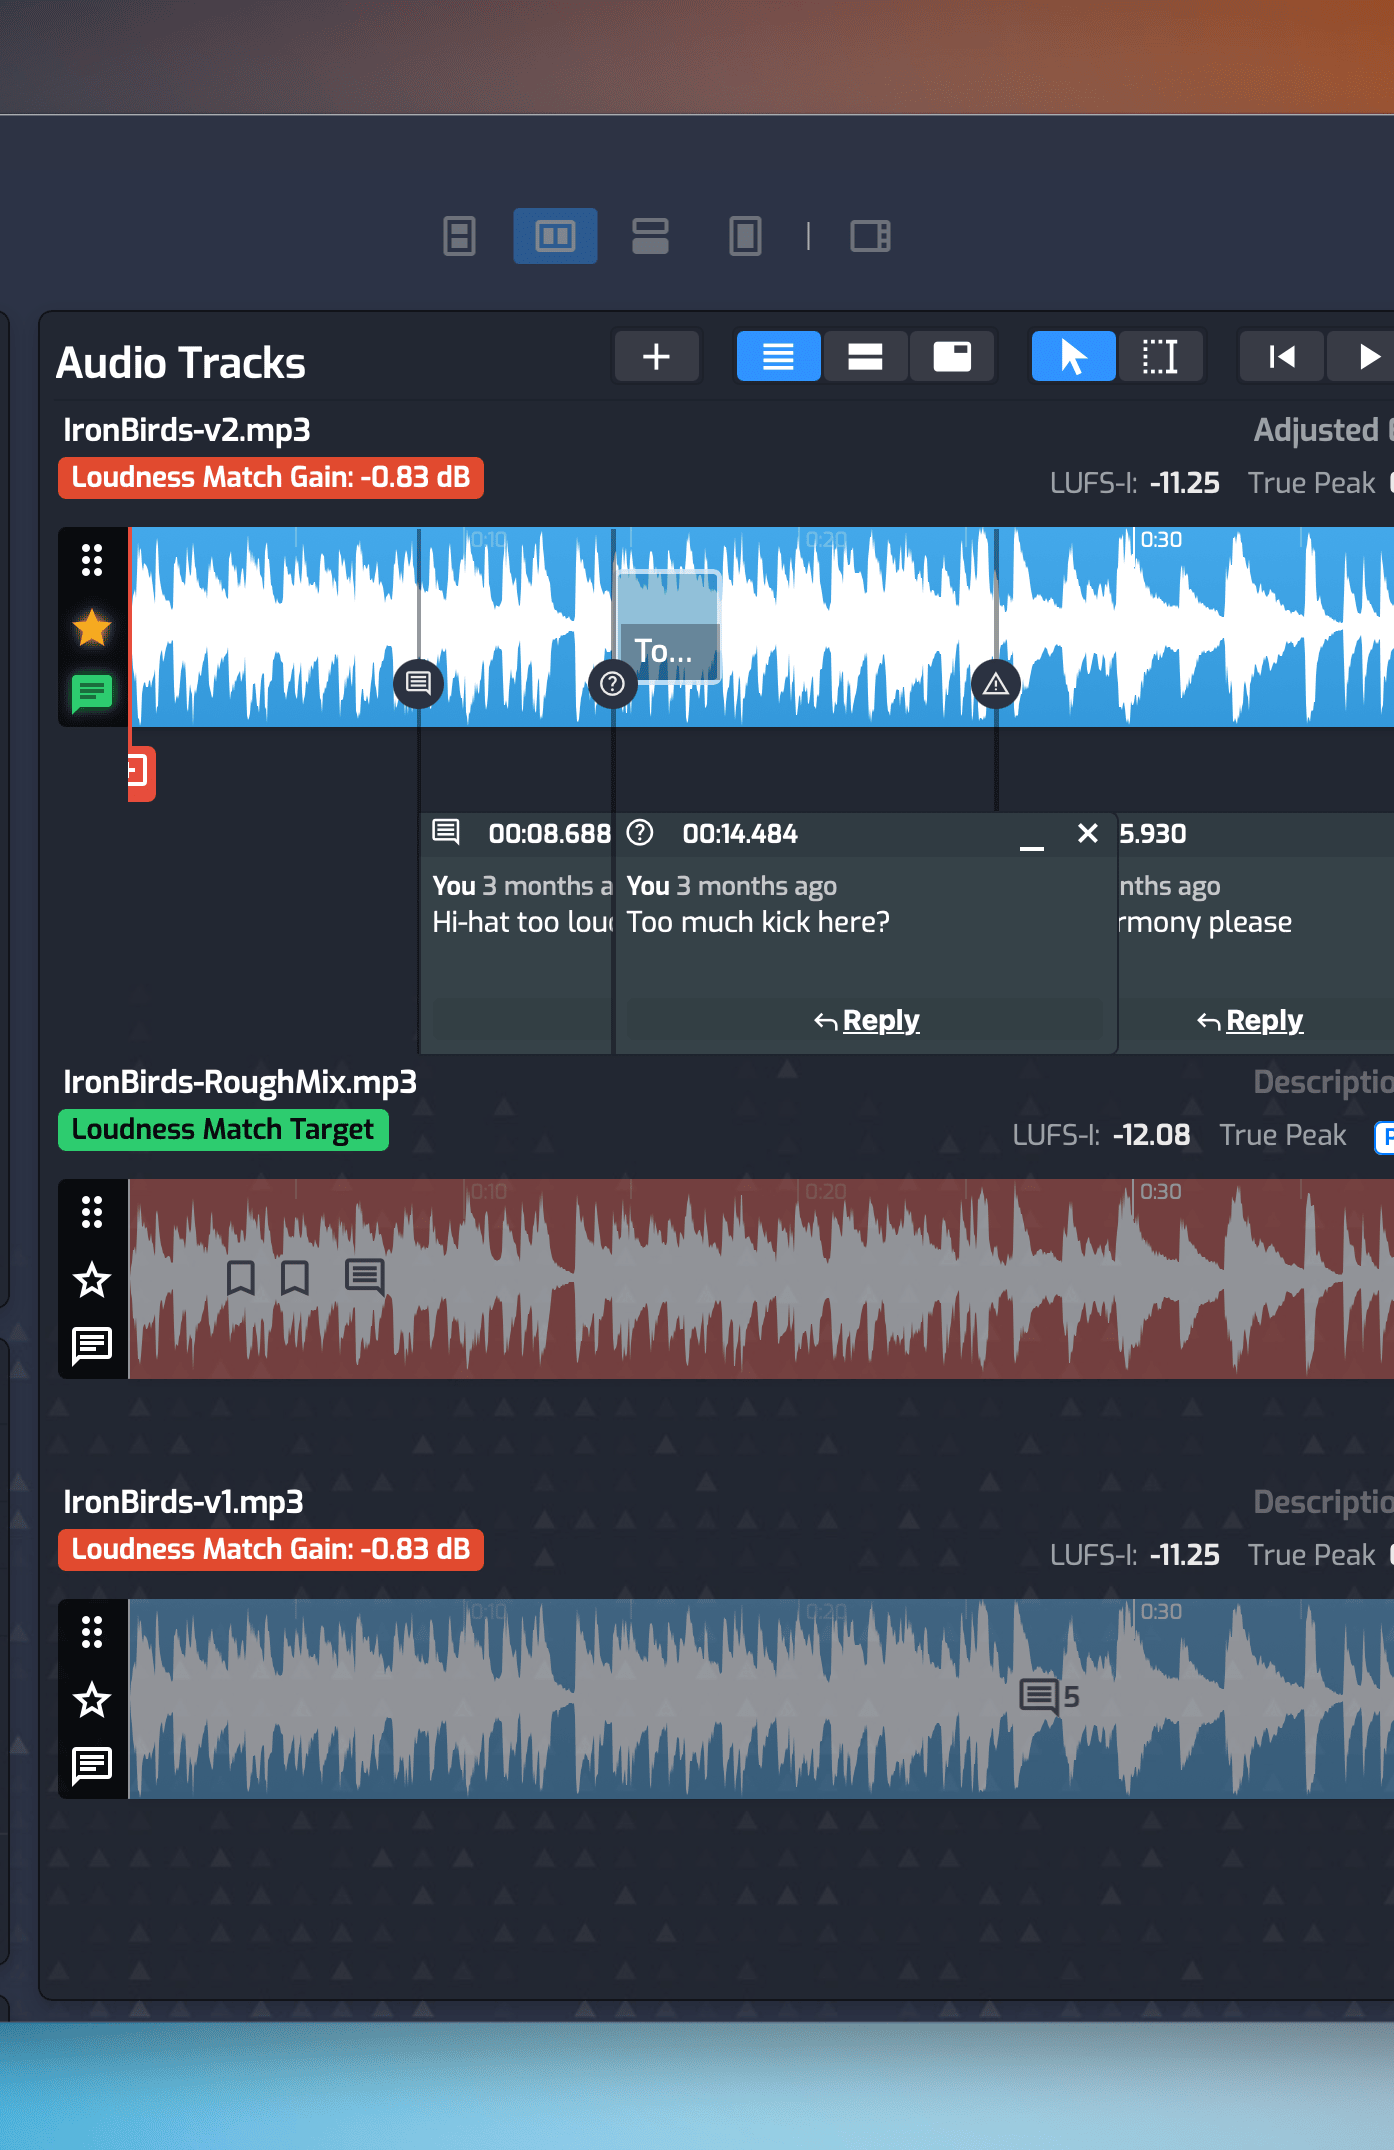
Task: Click comment marker on RoughMix waveform
Action: click(365, 1277)
